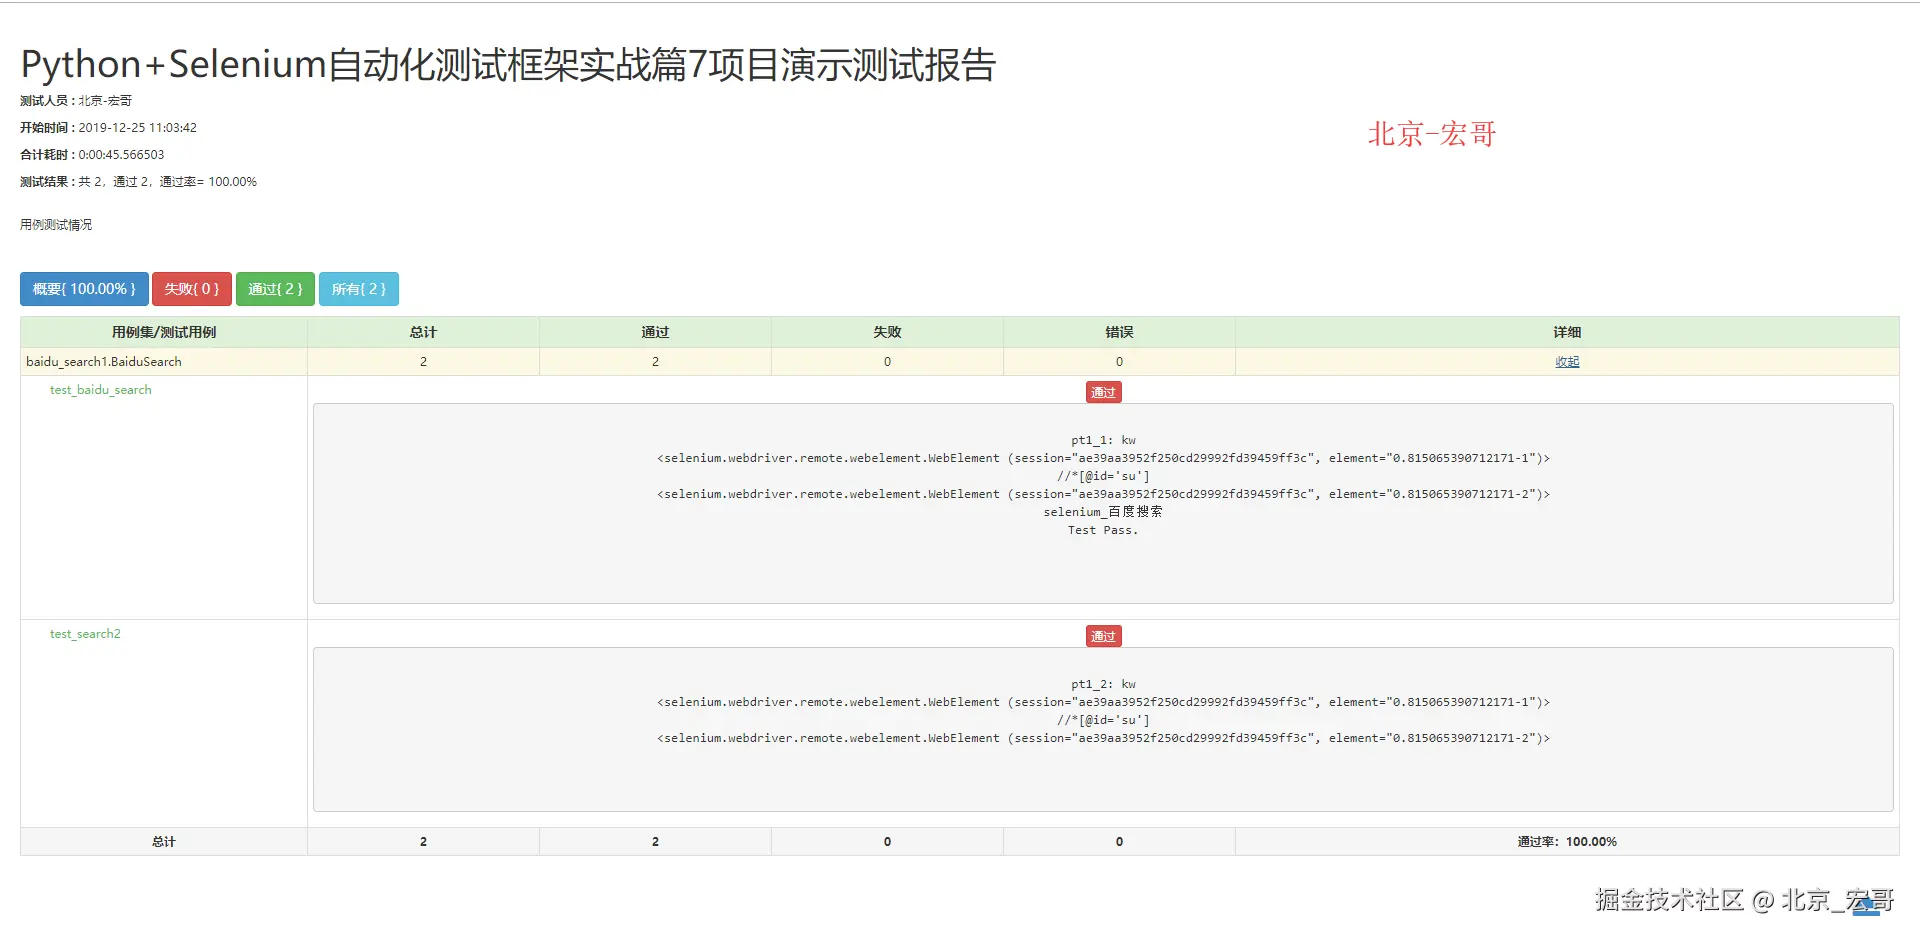This screenshot has height=939, width=1920.
Task: Click the 通过率: 100.00% footer cell
Action: click(1567, 842)
